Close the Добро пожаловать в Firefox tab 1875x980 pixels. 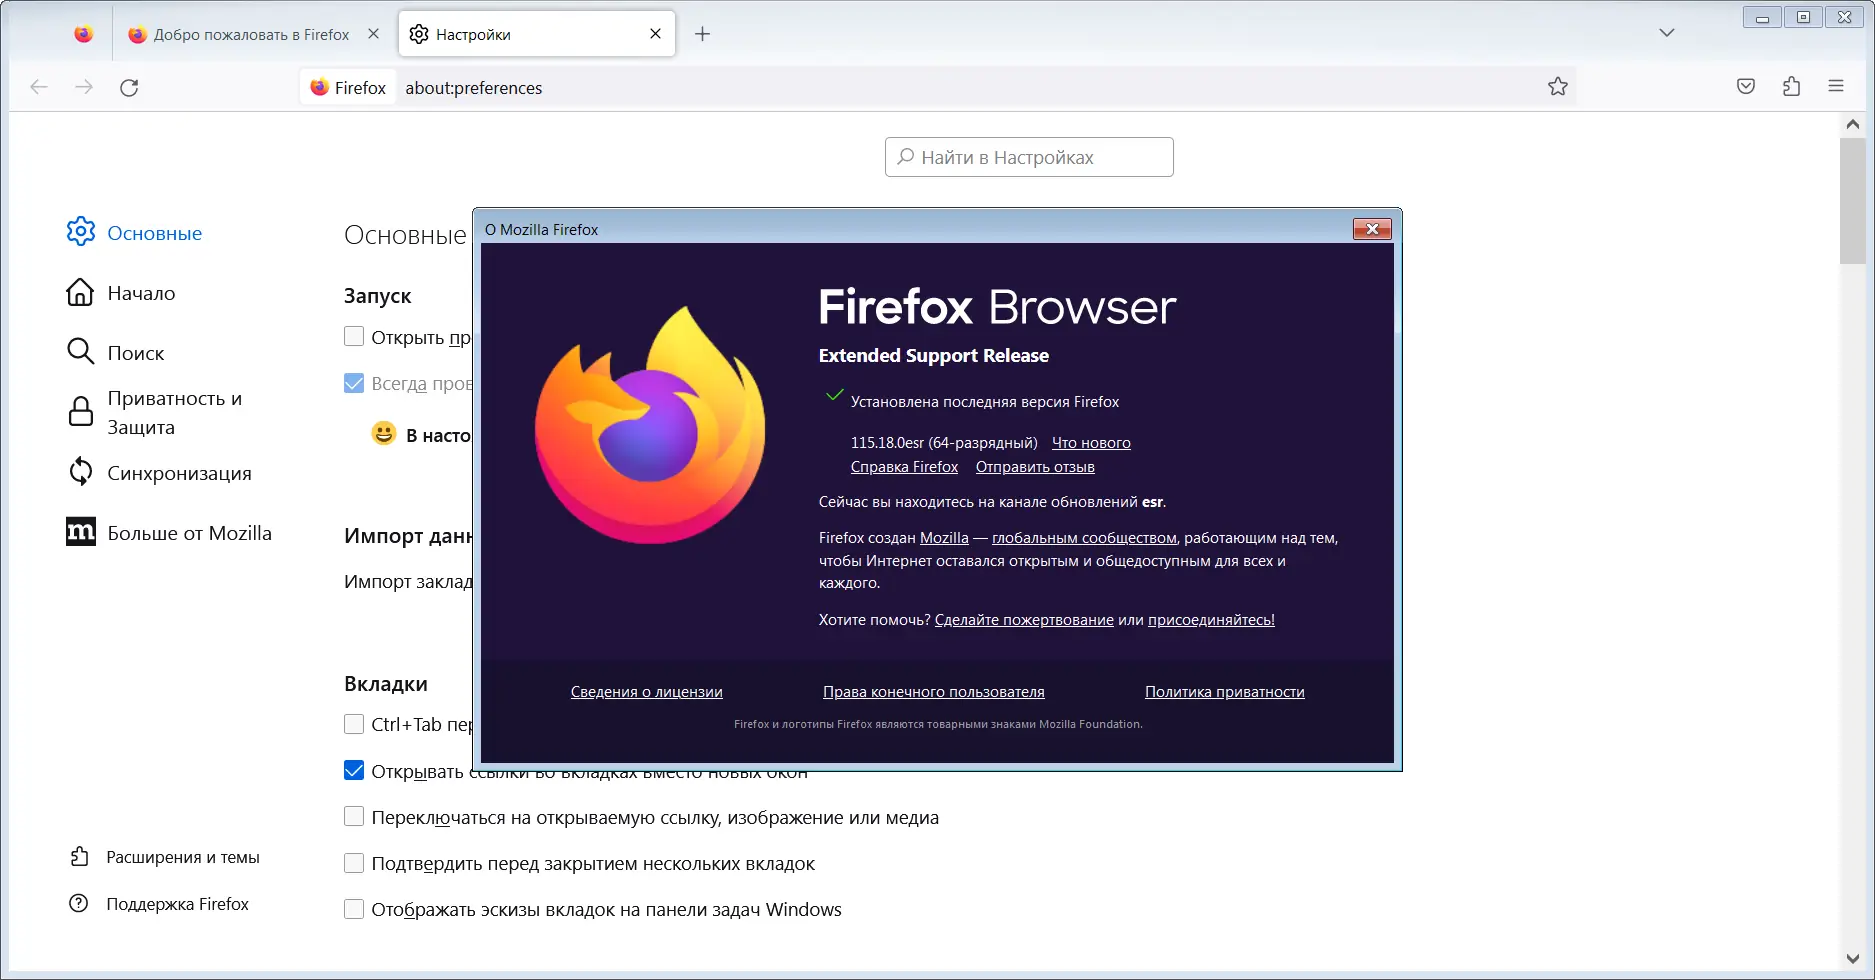pyautogui.click(x=373, y=34)
